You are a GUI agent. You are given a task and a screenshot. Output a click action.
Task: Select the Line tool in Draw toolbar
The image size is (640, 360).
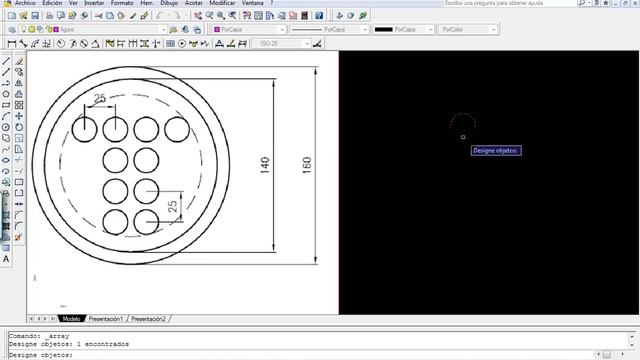[x=6, y=61]
